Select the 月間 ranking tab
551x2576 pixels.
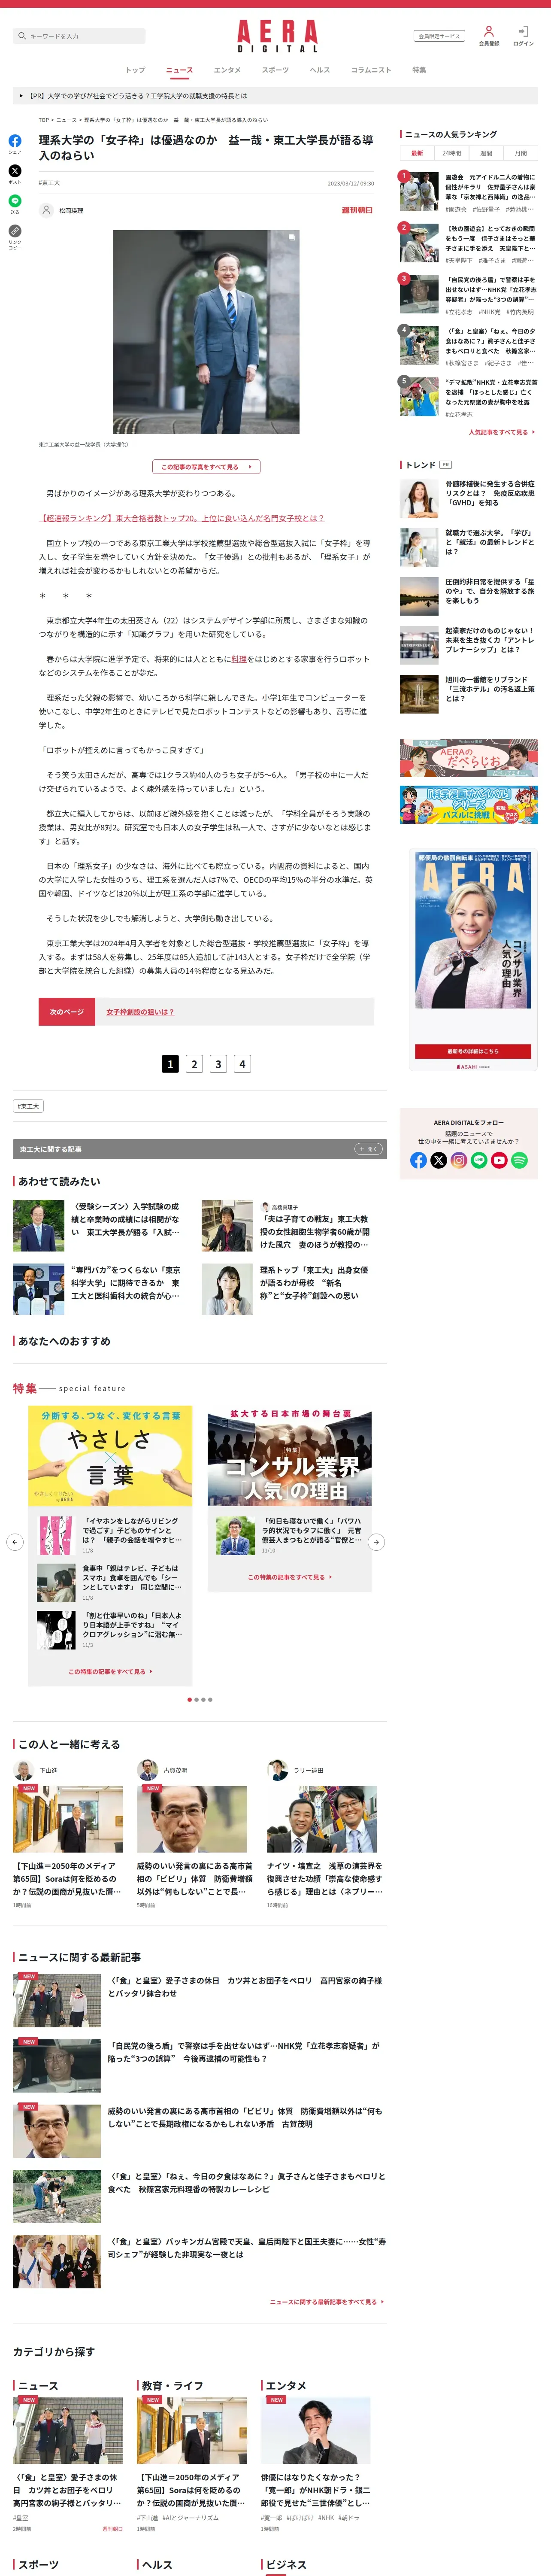(x=521, y=153)
